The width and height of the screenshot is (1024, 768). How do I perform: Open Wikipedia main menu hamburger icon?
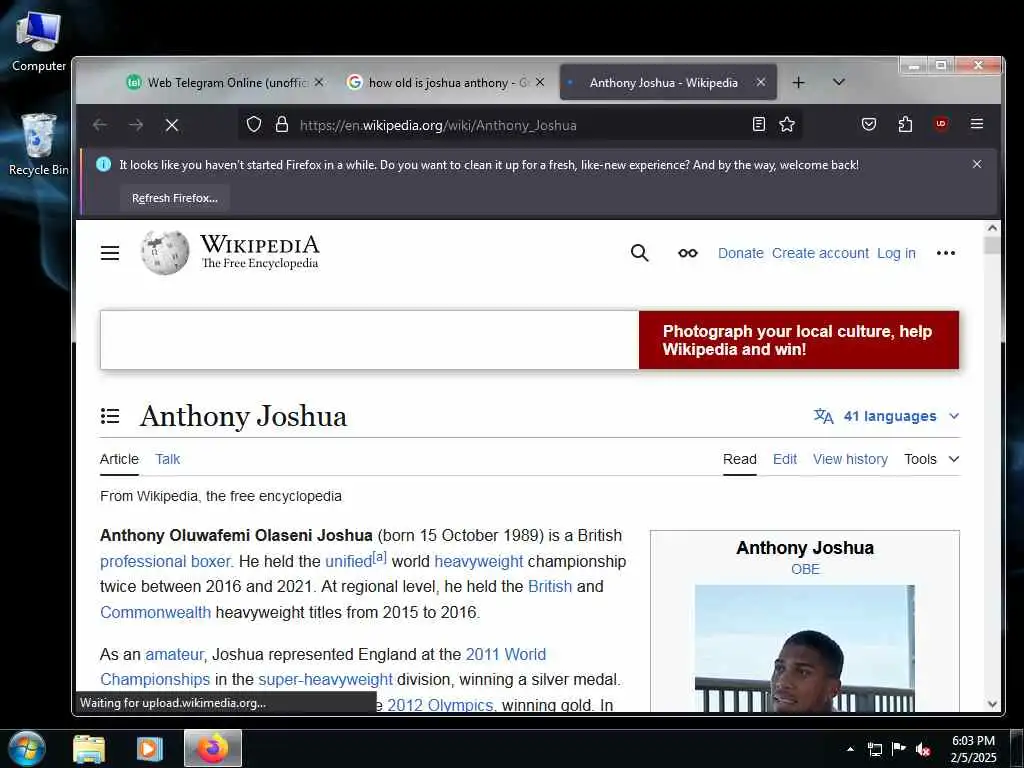110,253
